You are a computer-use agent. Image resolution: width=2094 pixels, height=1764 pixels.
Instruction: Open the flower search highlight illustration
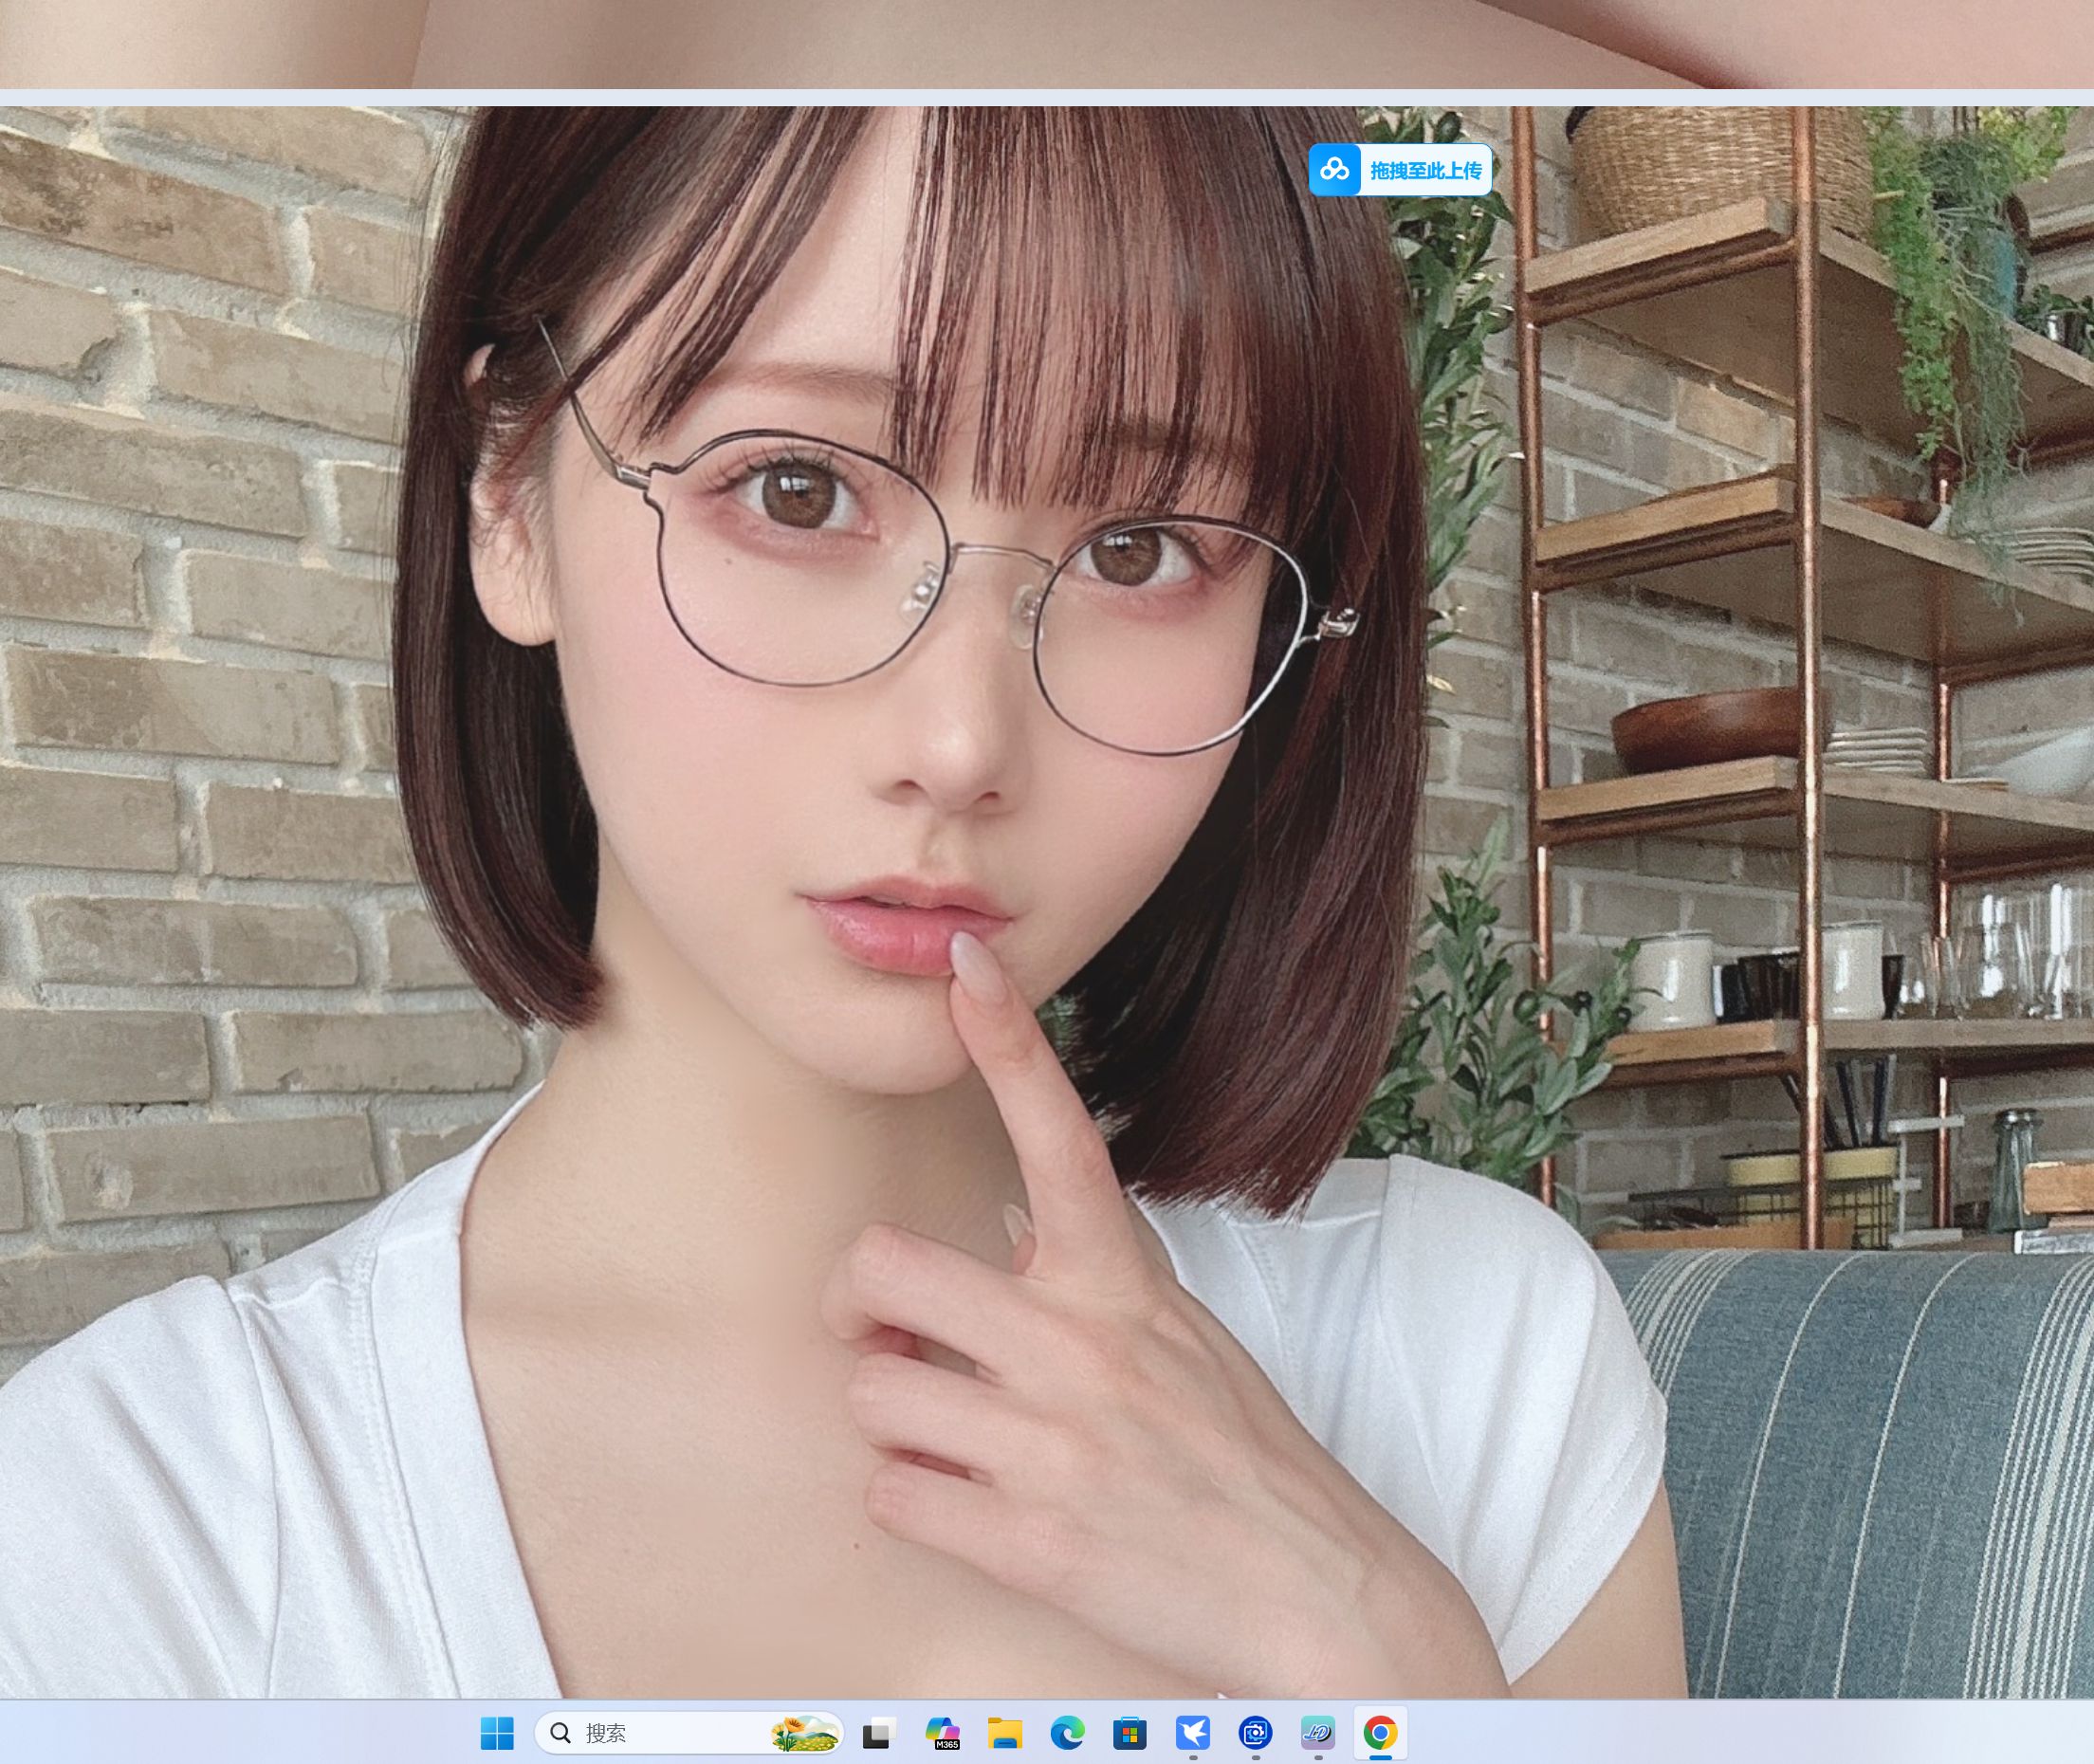(804, 1733)
